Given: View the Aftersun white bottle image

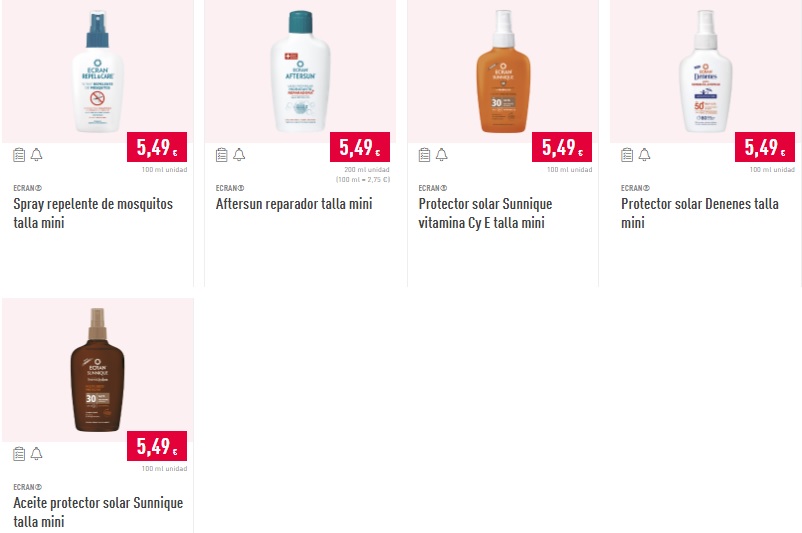Looking at the screenshot, I should coord(300,72).
